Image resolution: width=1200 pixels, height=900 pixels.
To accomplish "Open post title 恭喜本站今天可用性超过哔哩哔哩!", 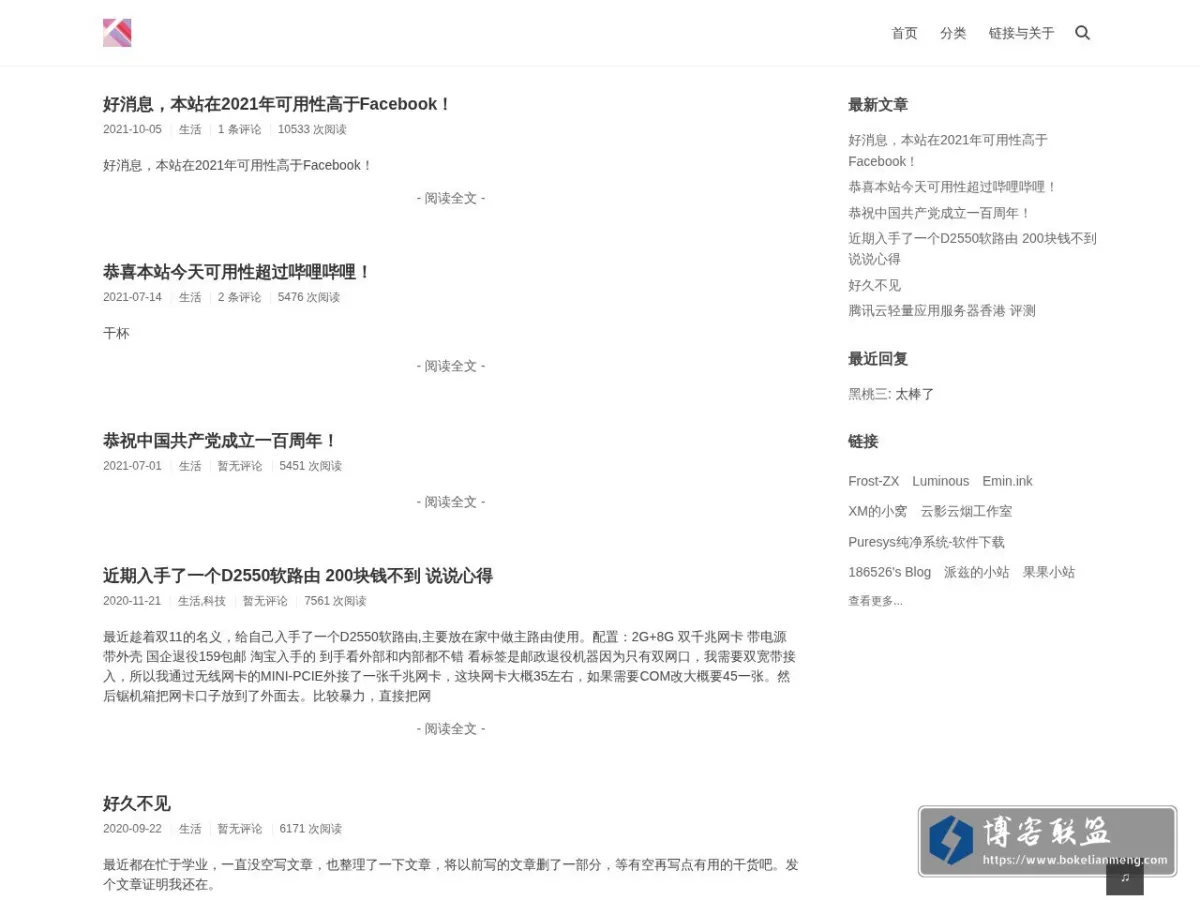I will click(237, 272).
